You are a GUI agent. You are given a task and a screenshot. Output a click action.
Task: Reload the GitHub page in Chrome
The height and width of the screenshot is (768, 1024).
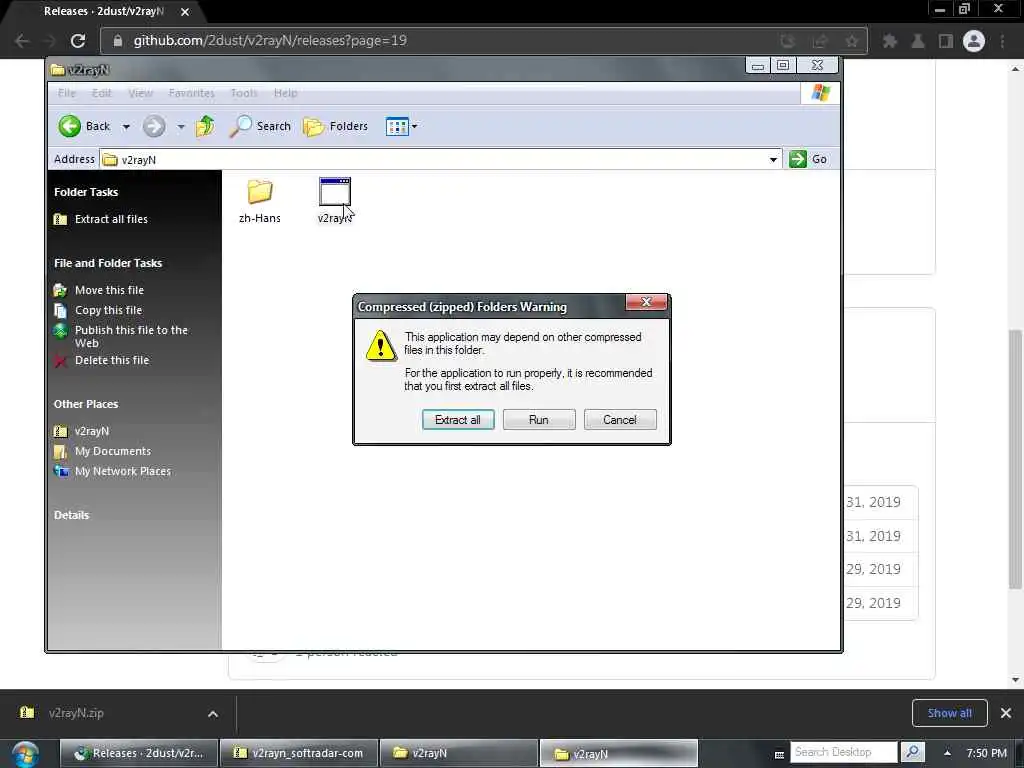tap(78, 40)
